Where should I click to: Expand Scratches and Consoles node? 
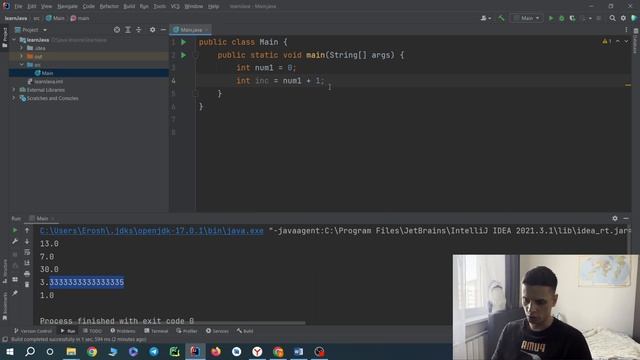pos(14,98)
